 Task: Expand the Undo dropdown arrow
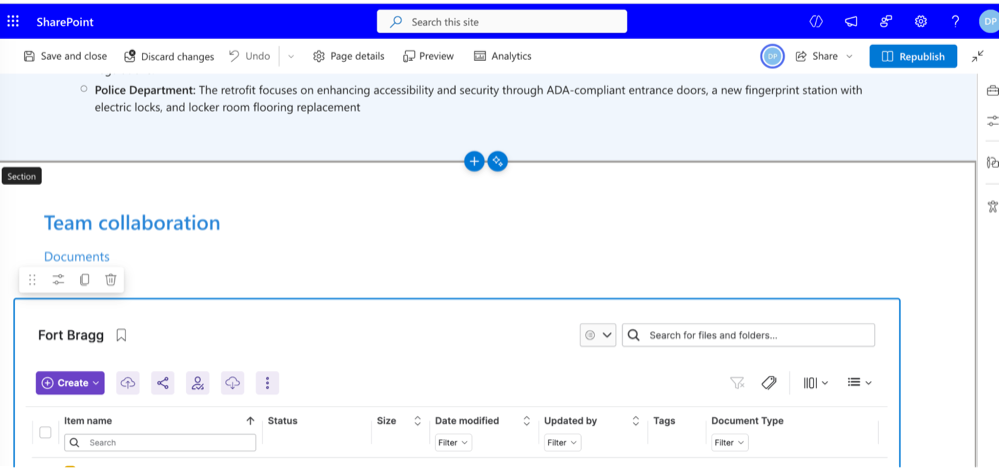[291, 56]
